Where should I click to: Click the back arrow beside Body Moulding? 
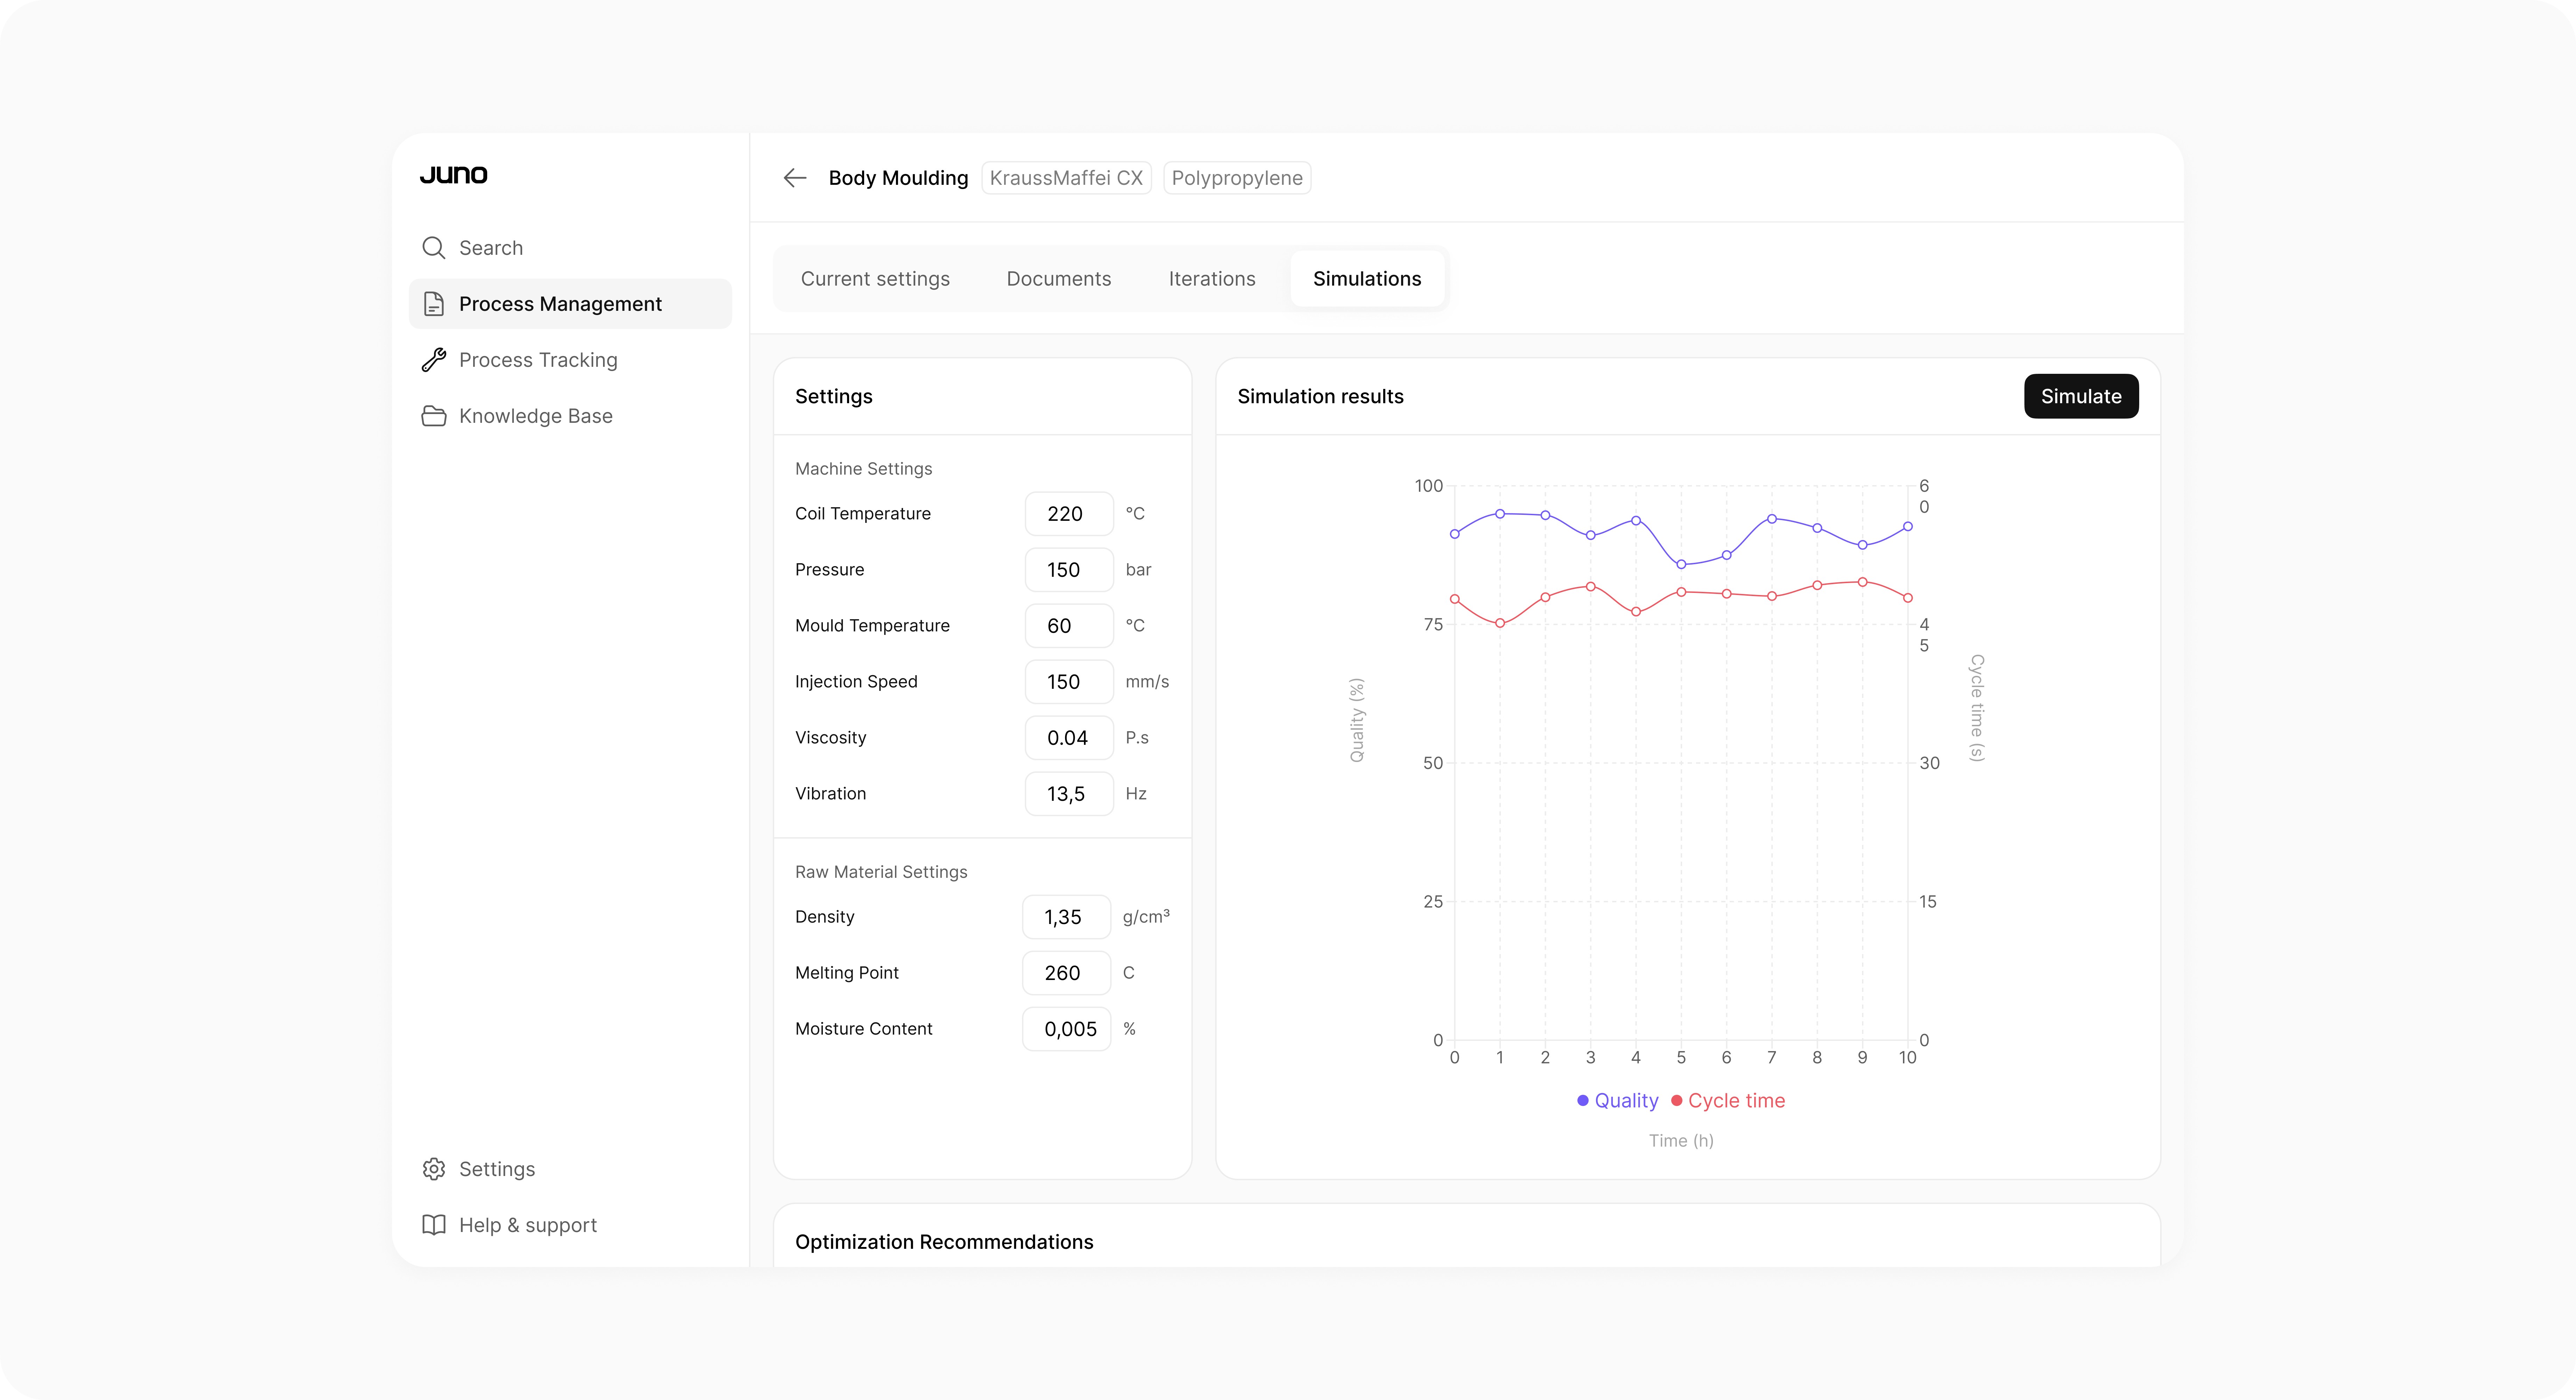coord(795,178)
